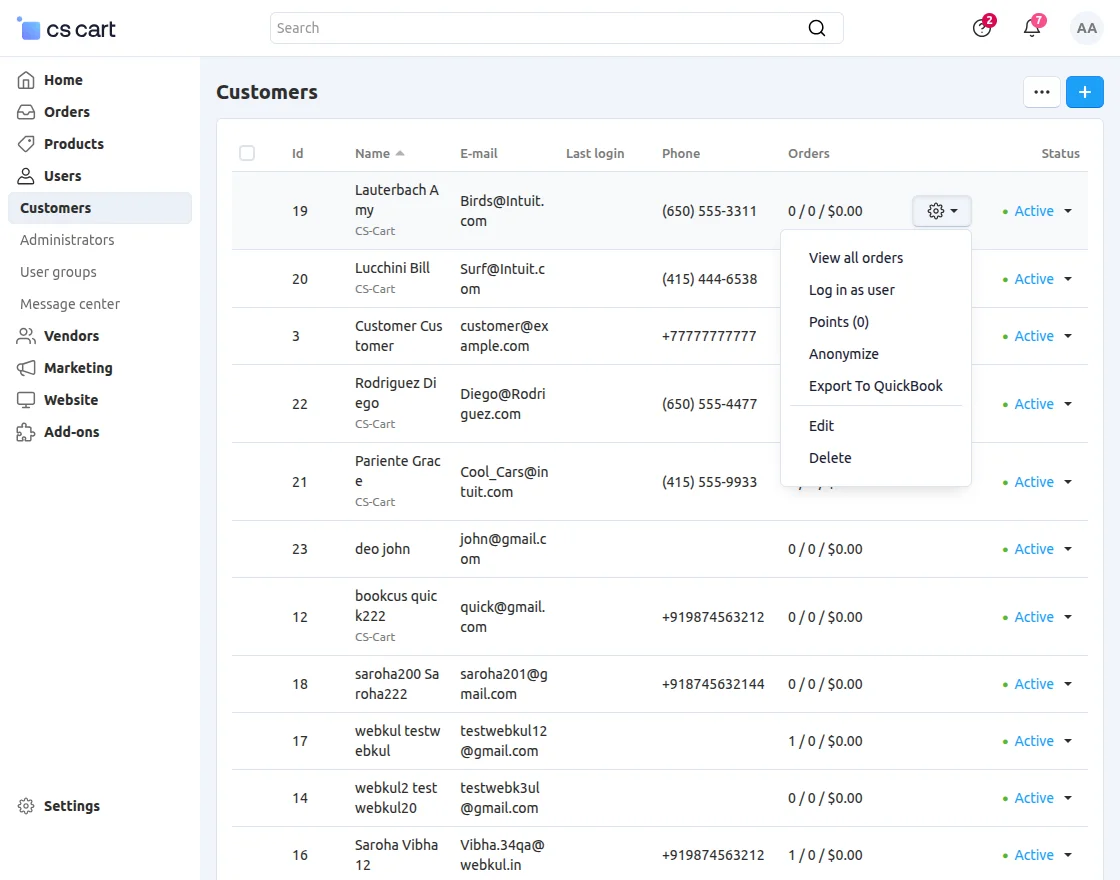This screenshot has height=880, width=1120.
Task: Click the CS-Cart logo
Action: pyautogui.click(x=67, y=29)
